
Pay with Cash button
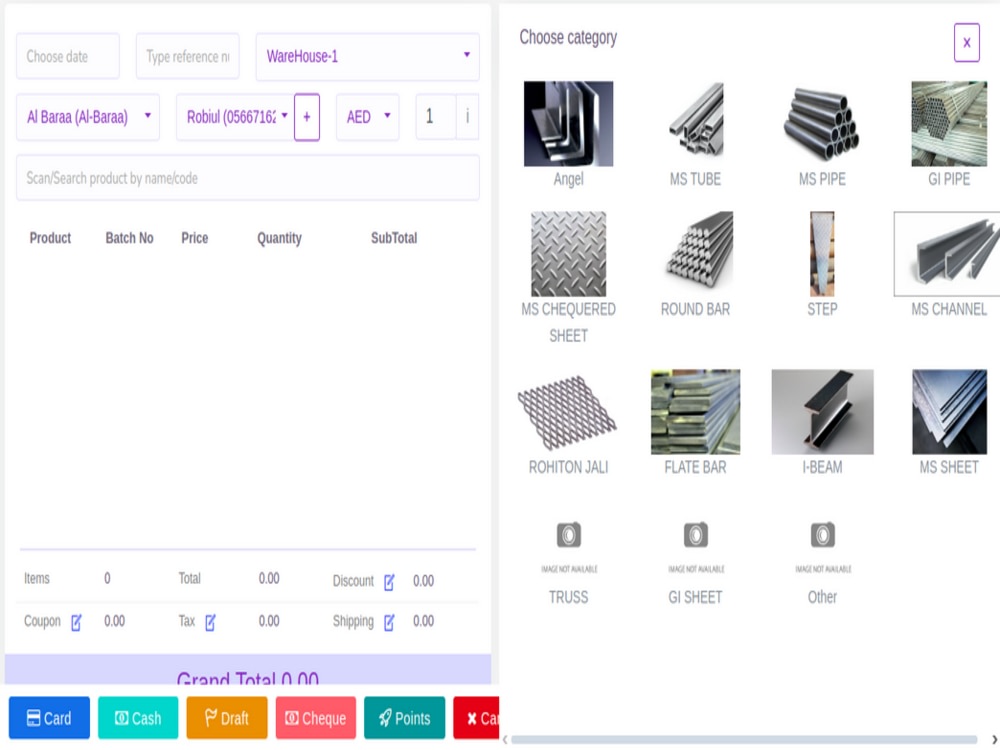(138, 718)
